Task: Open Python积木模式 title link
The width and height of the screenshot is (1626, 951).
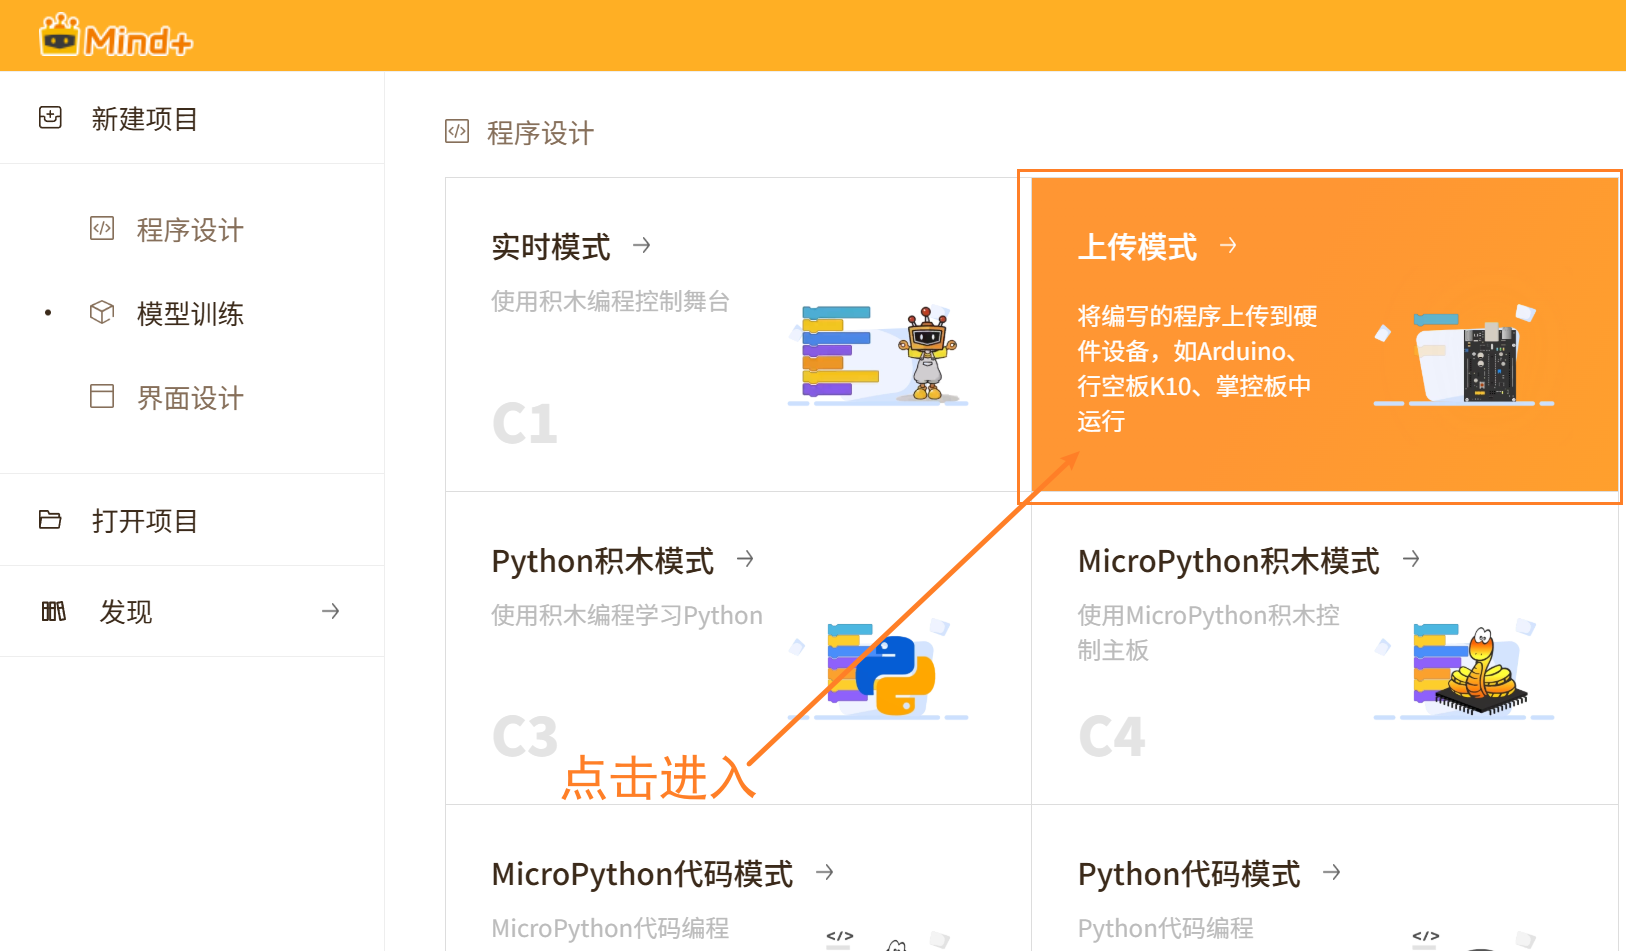Action: (x=602, y=561)
